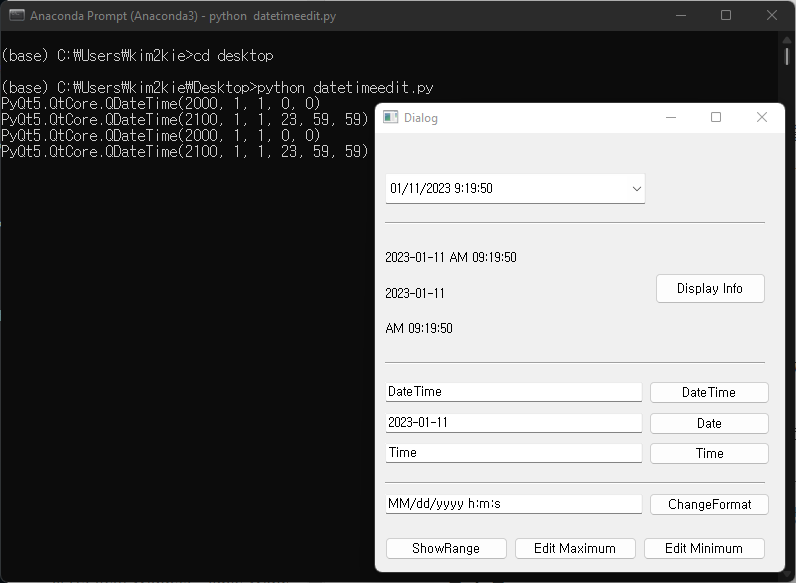The image size is (796, 583).
Task: Click the date field showing 01/11/2023 9:19:50
Action: coord(515,189)
